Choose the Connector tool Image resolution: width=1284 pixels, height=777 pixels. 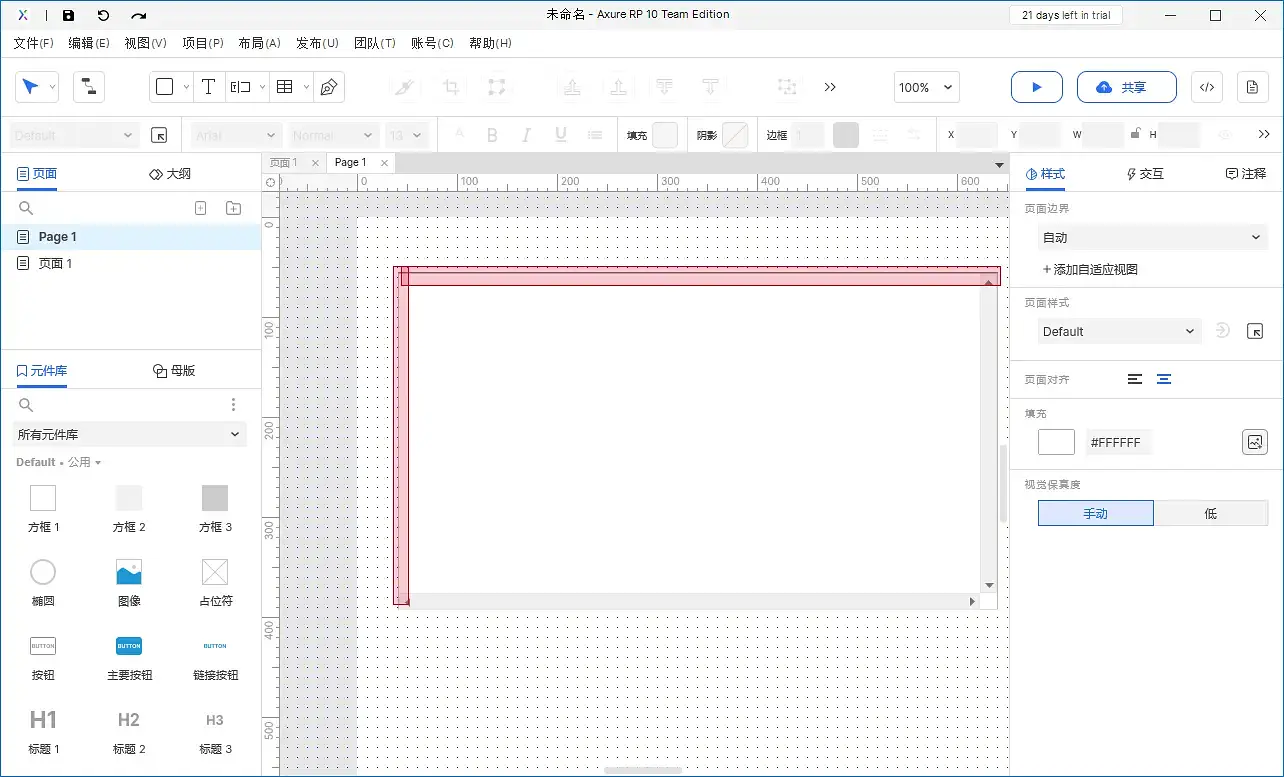pyautogui.click(x=89, y=87)
